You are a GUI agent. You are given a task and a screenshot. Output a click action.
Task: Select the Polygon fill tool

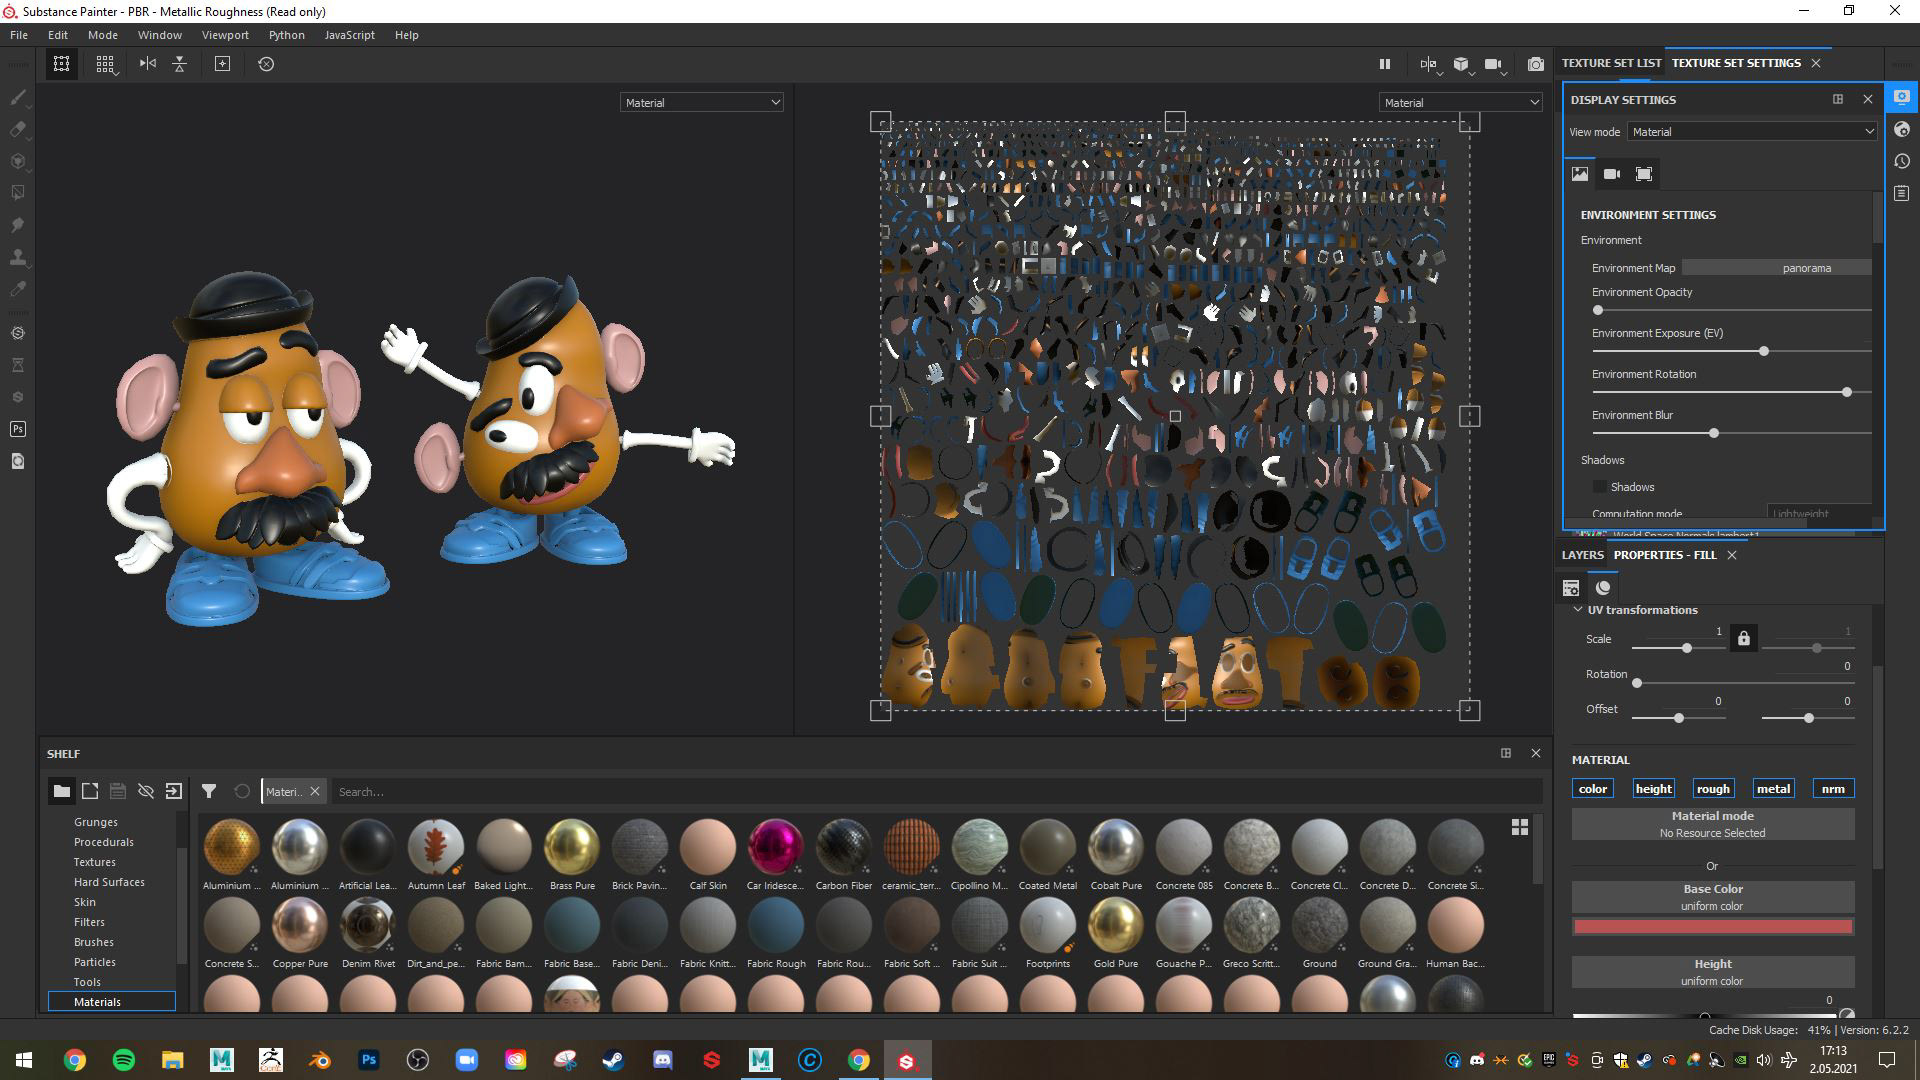point(17,193)
